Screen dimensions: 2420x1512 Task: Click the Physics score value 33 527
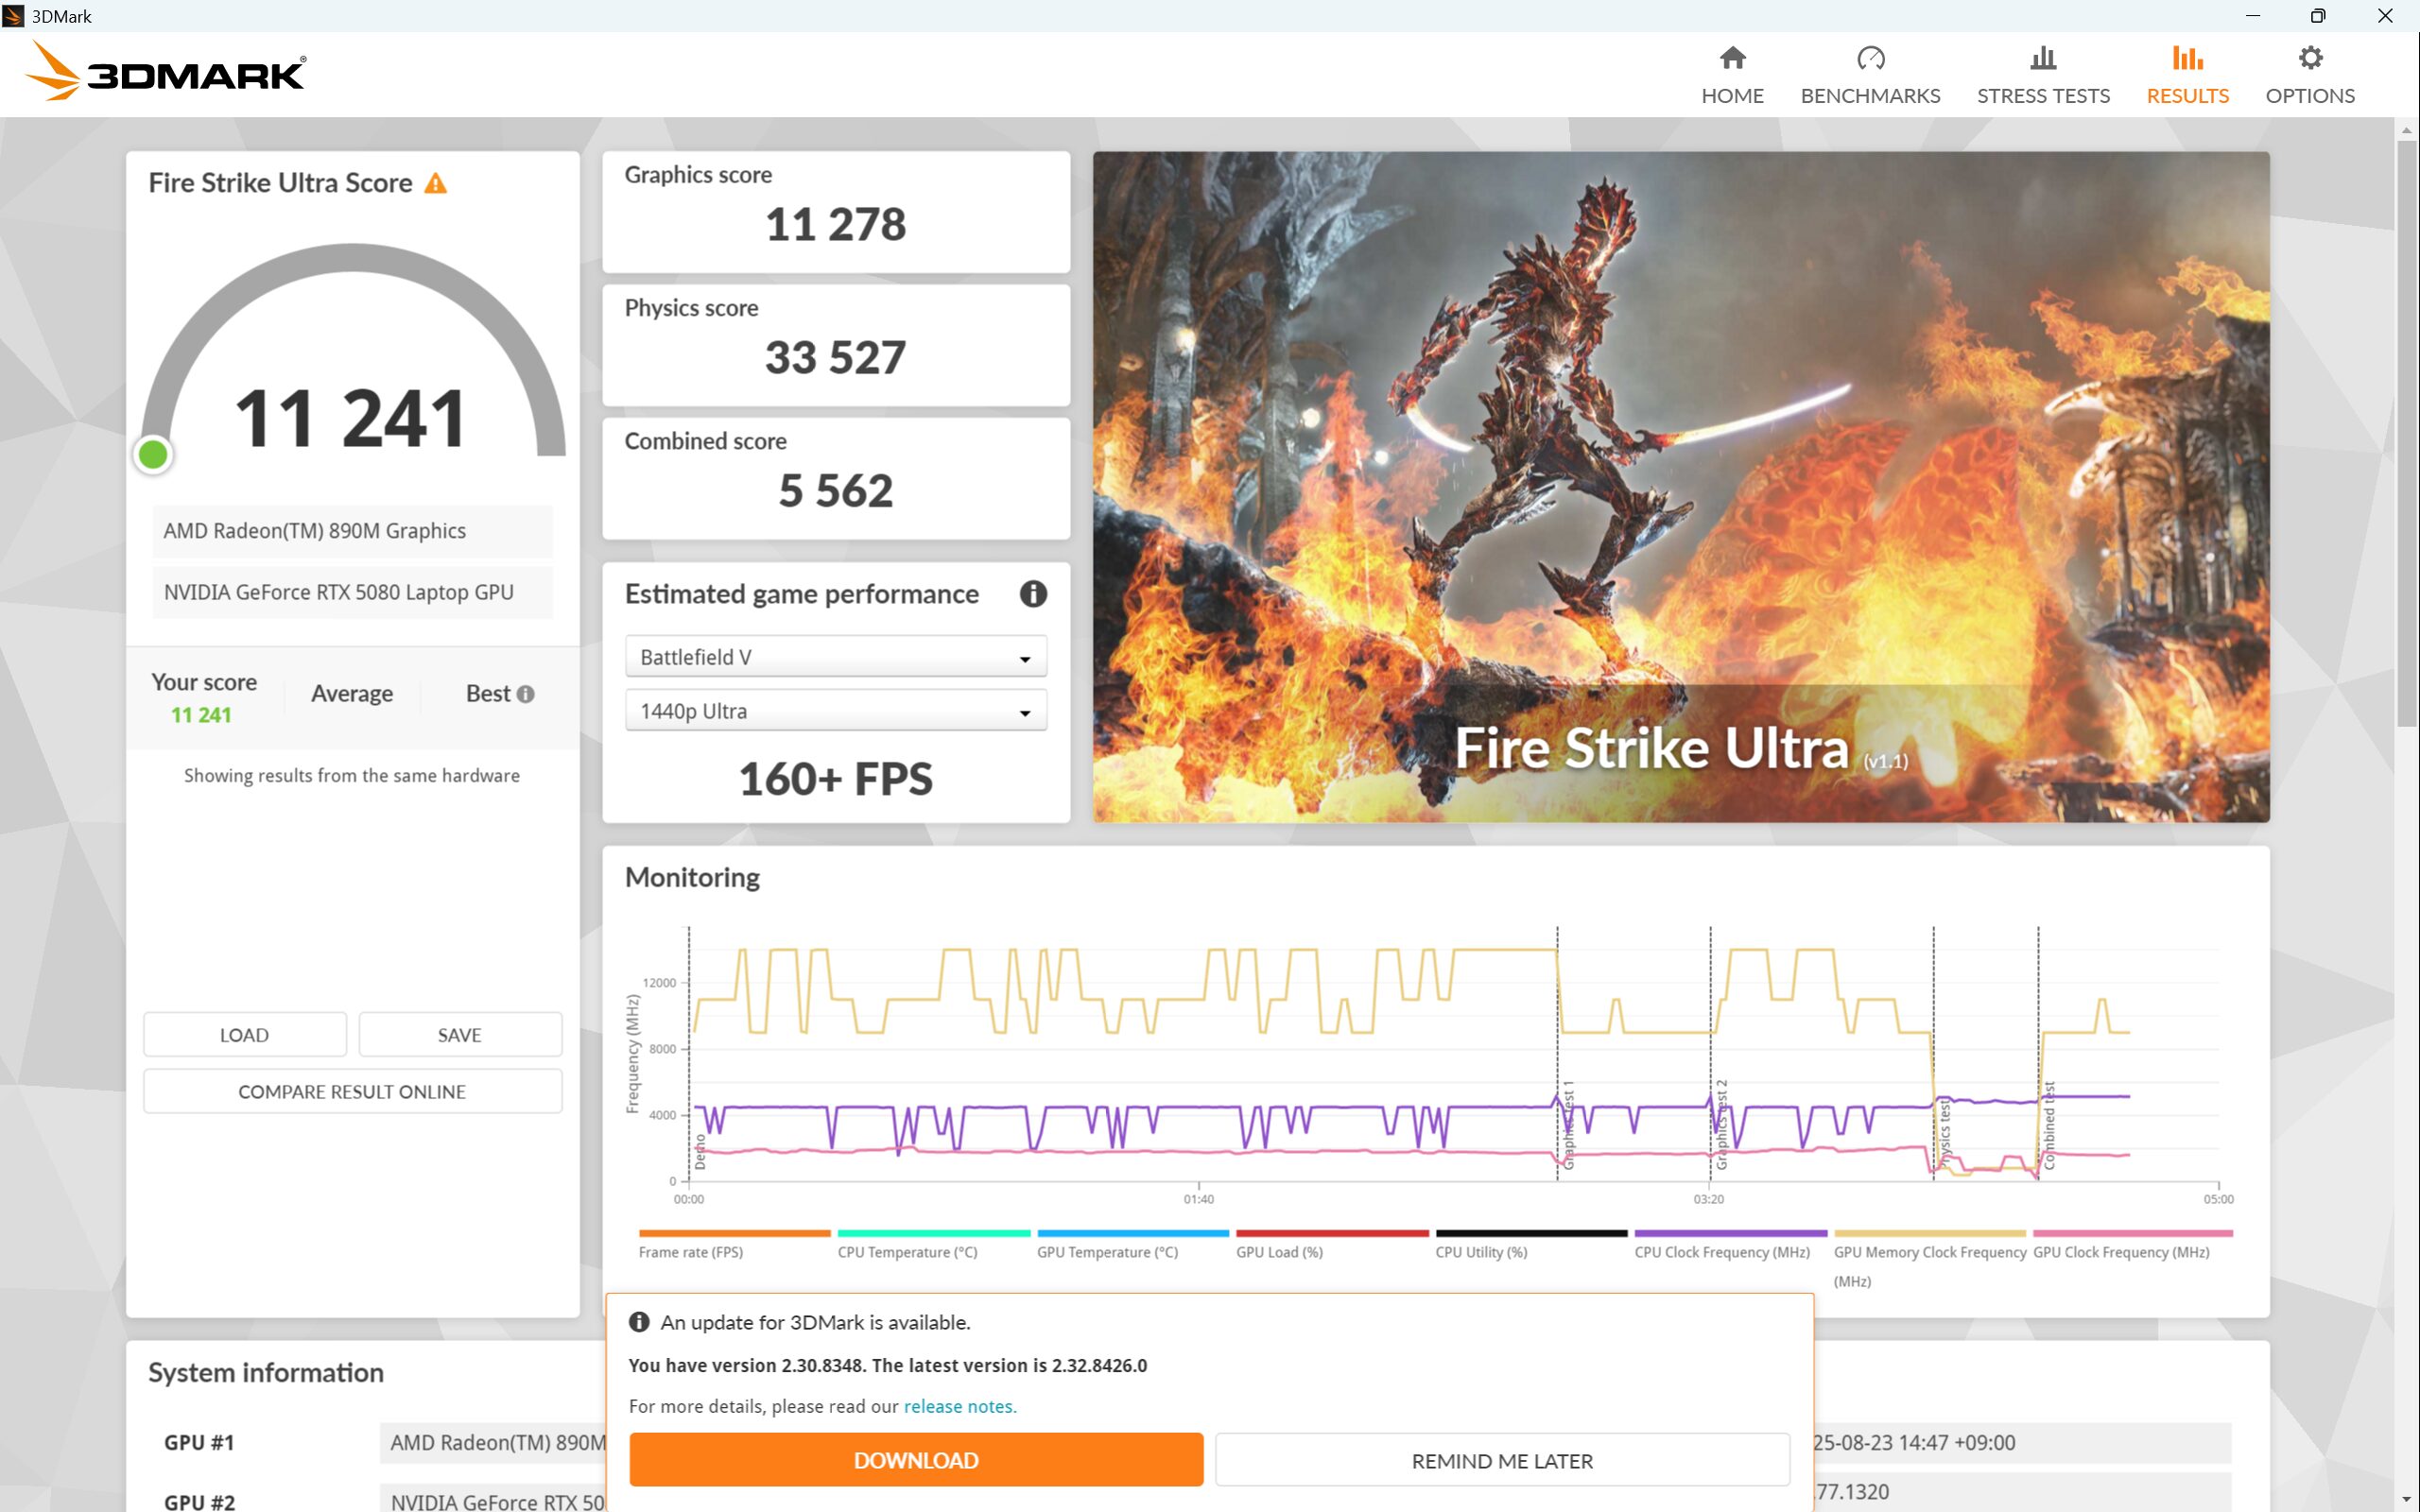(x=836, y=358)
